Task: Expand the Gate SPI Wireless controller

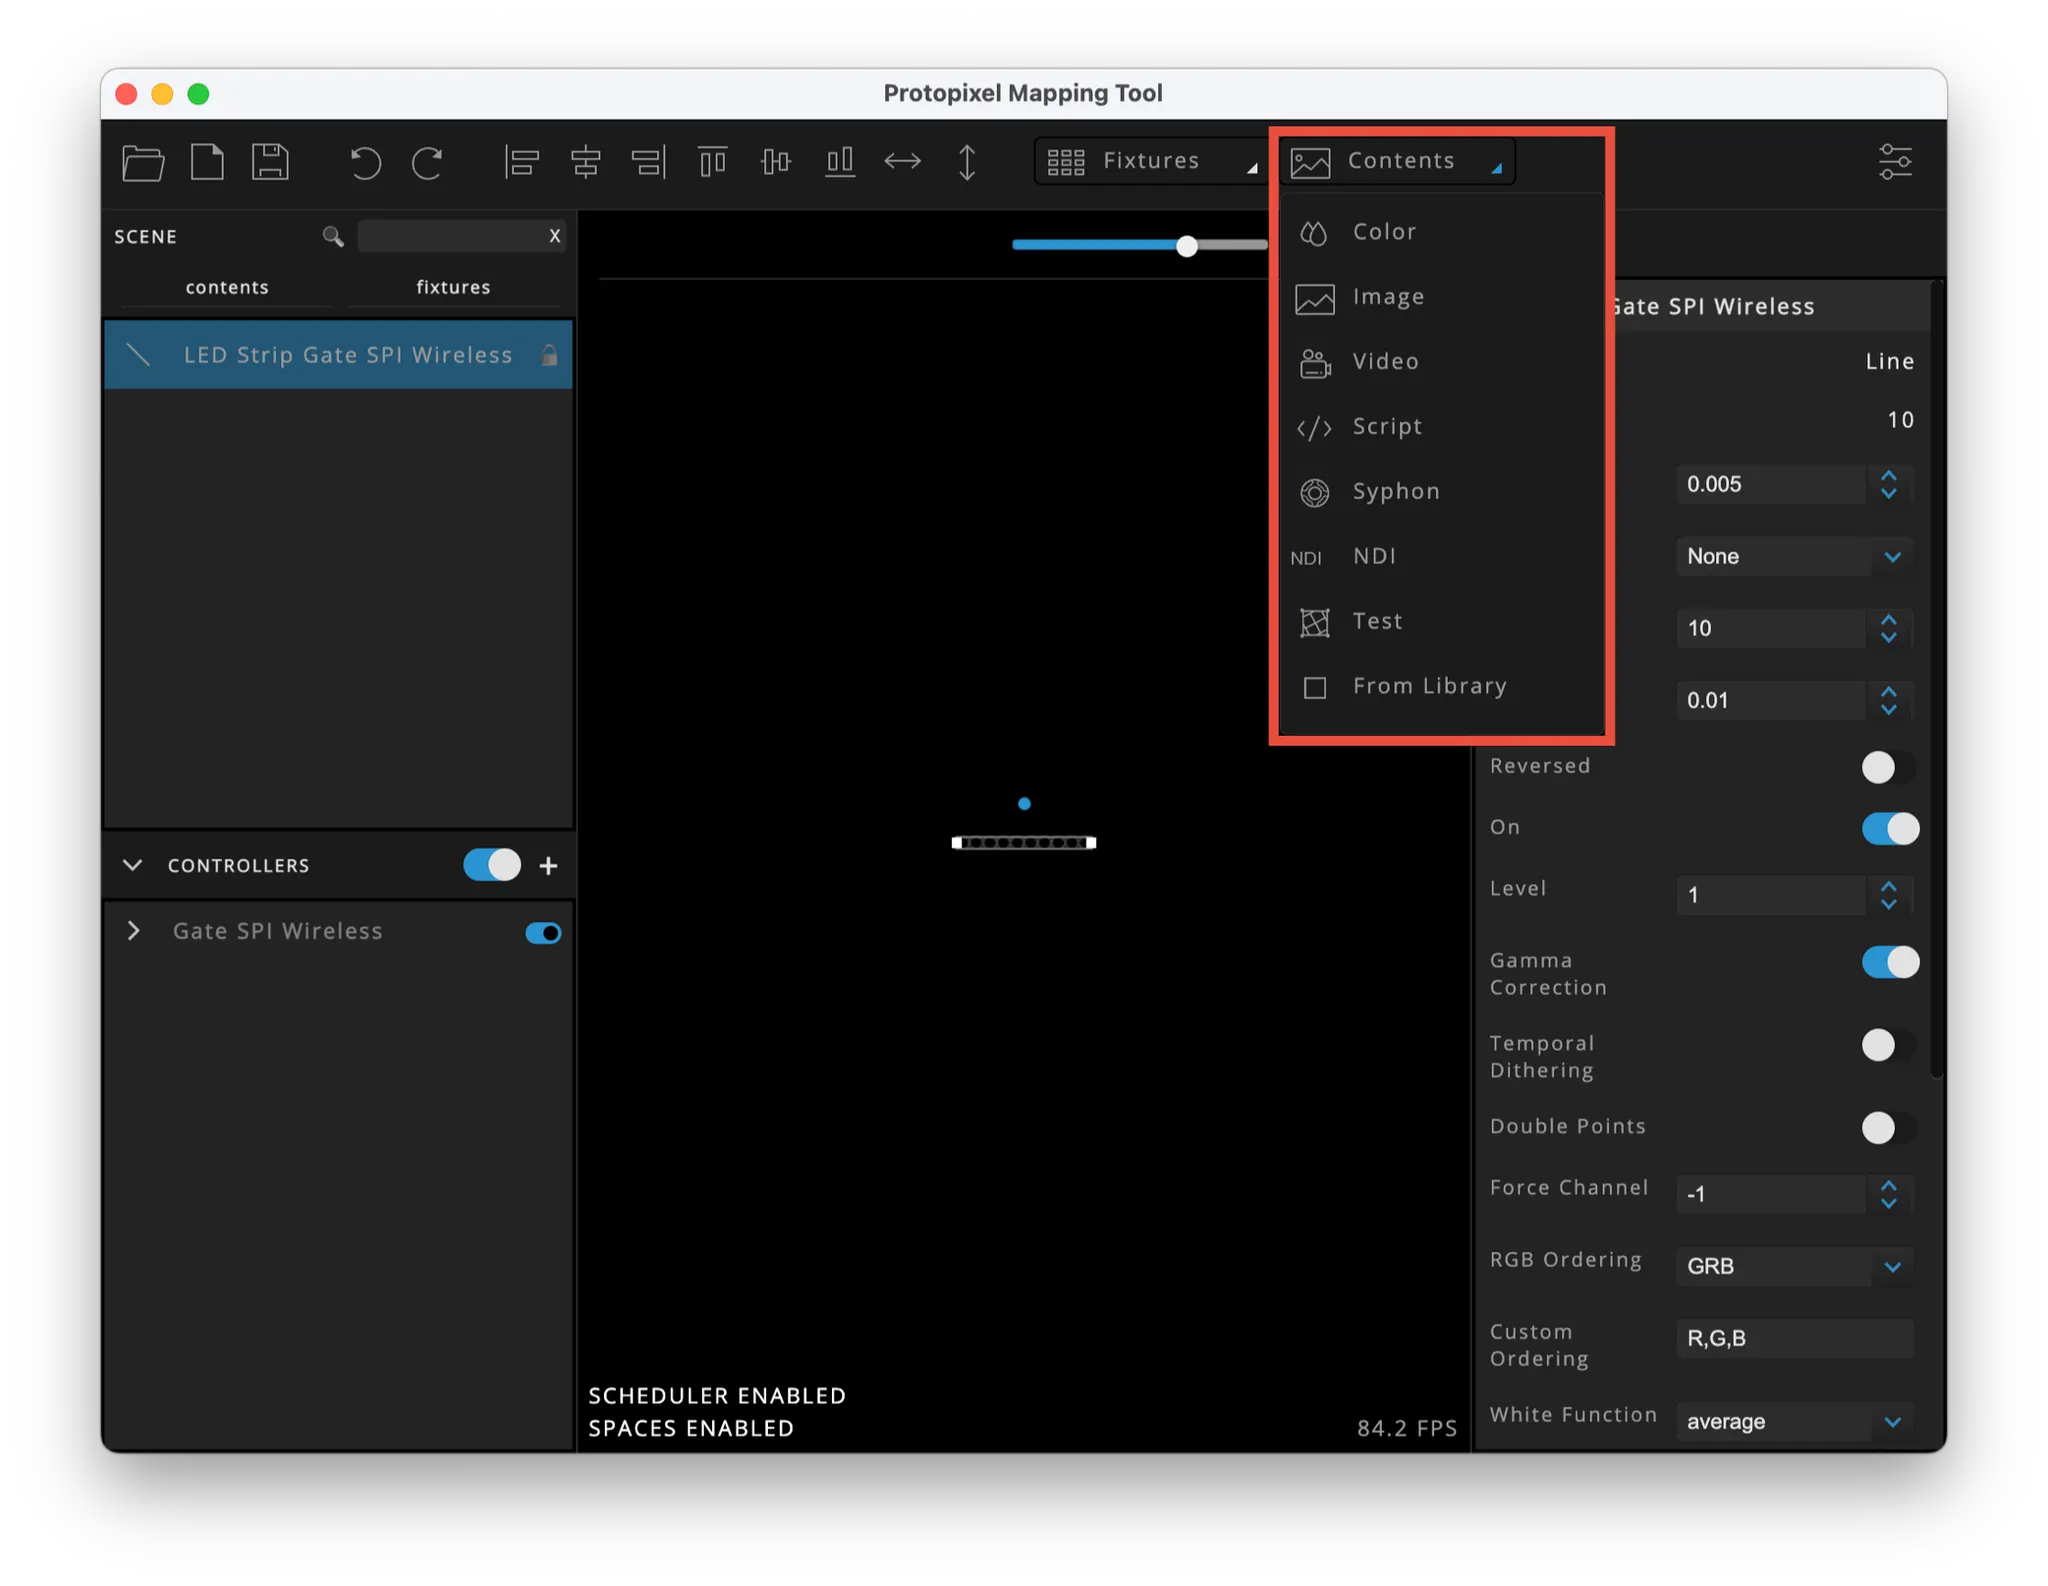Action: point(133,931)
